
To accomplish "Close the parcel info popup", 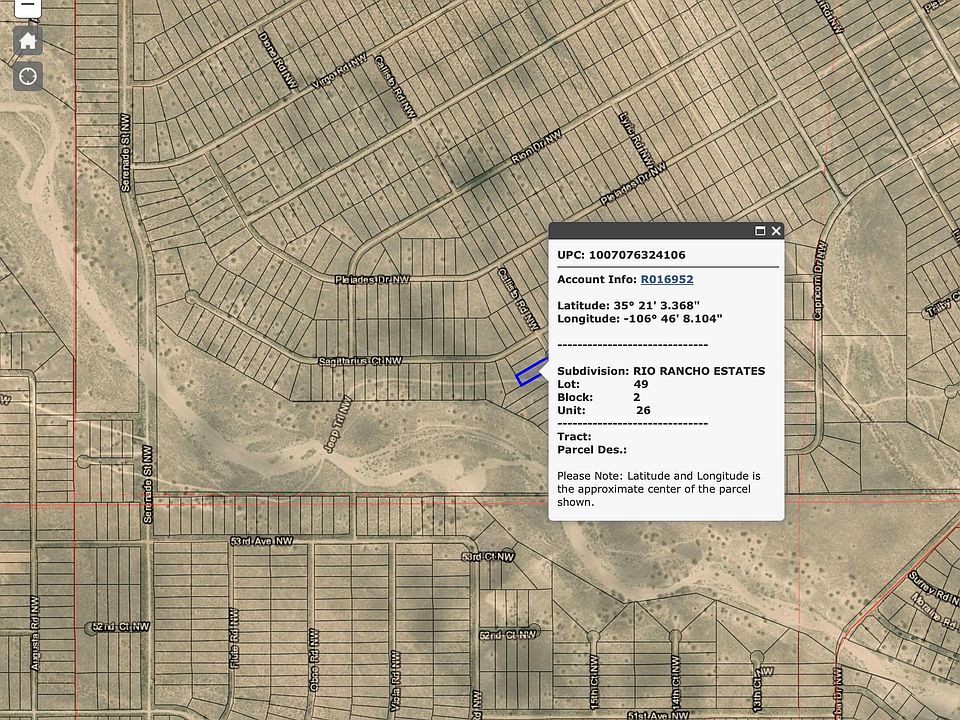I will [776, 231].
